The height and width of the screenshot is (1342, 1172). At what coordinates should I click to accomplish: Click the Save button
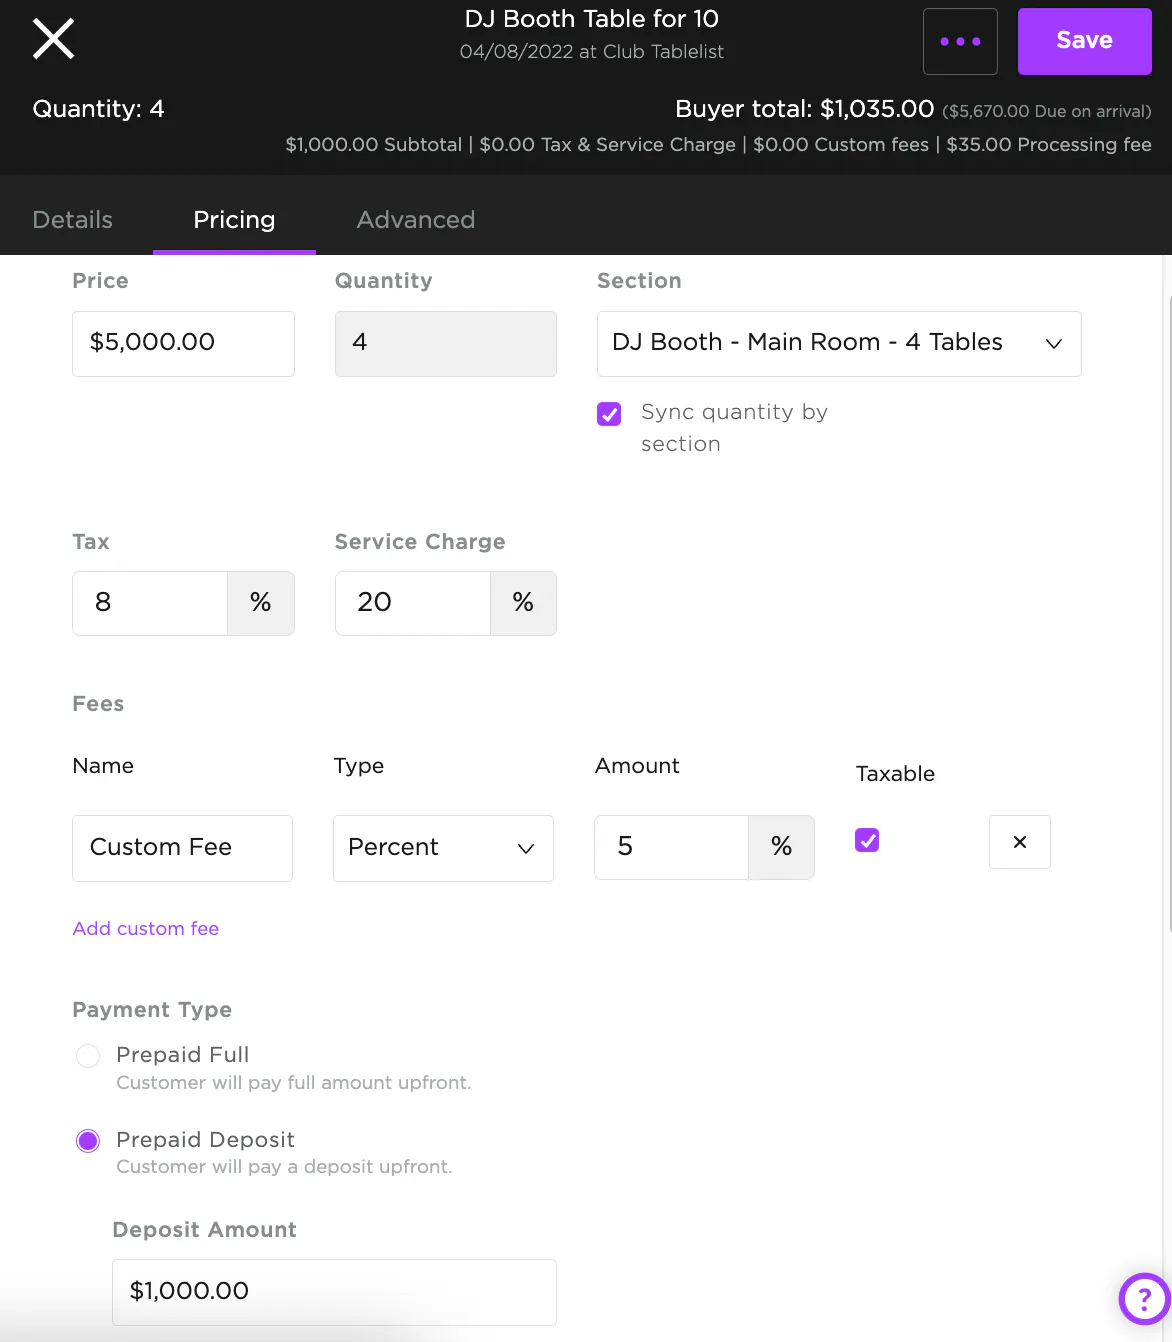[1084, 41]
